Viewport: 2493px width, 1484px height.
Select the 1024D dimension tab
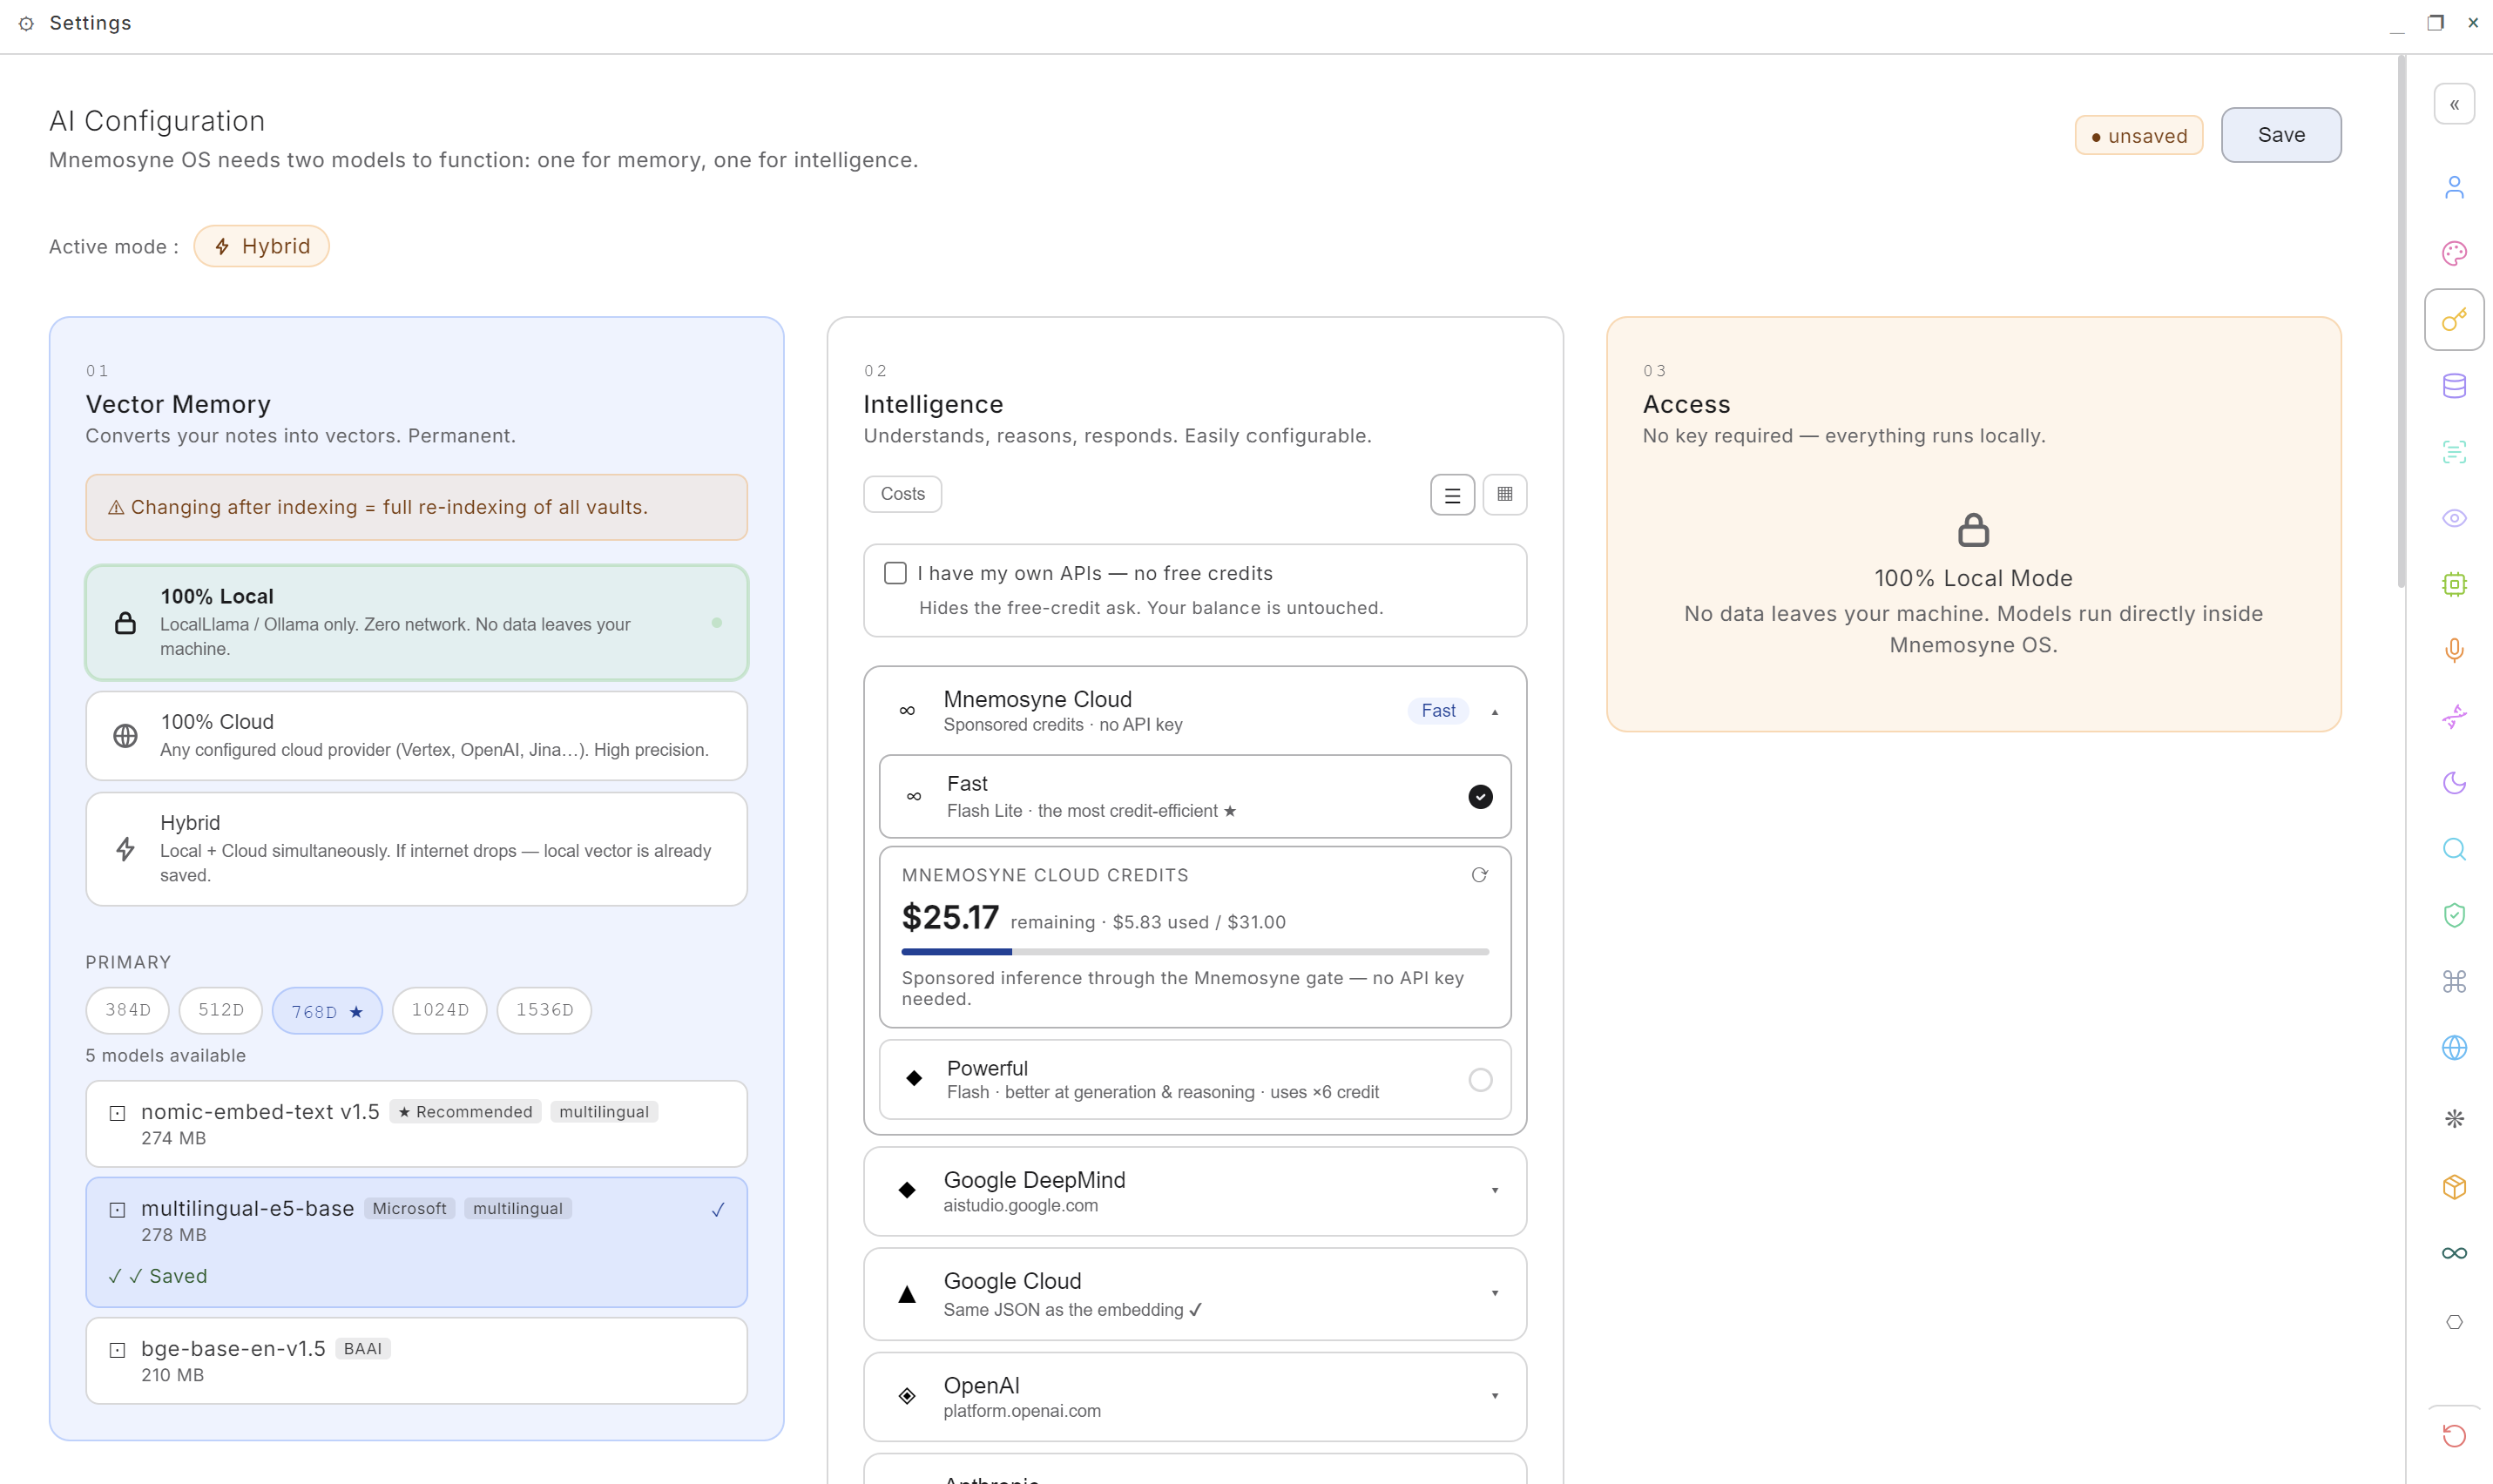440,1010
